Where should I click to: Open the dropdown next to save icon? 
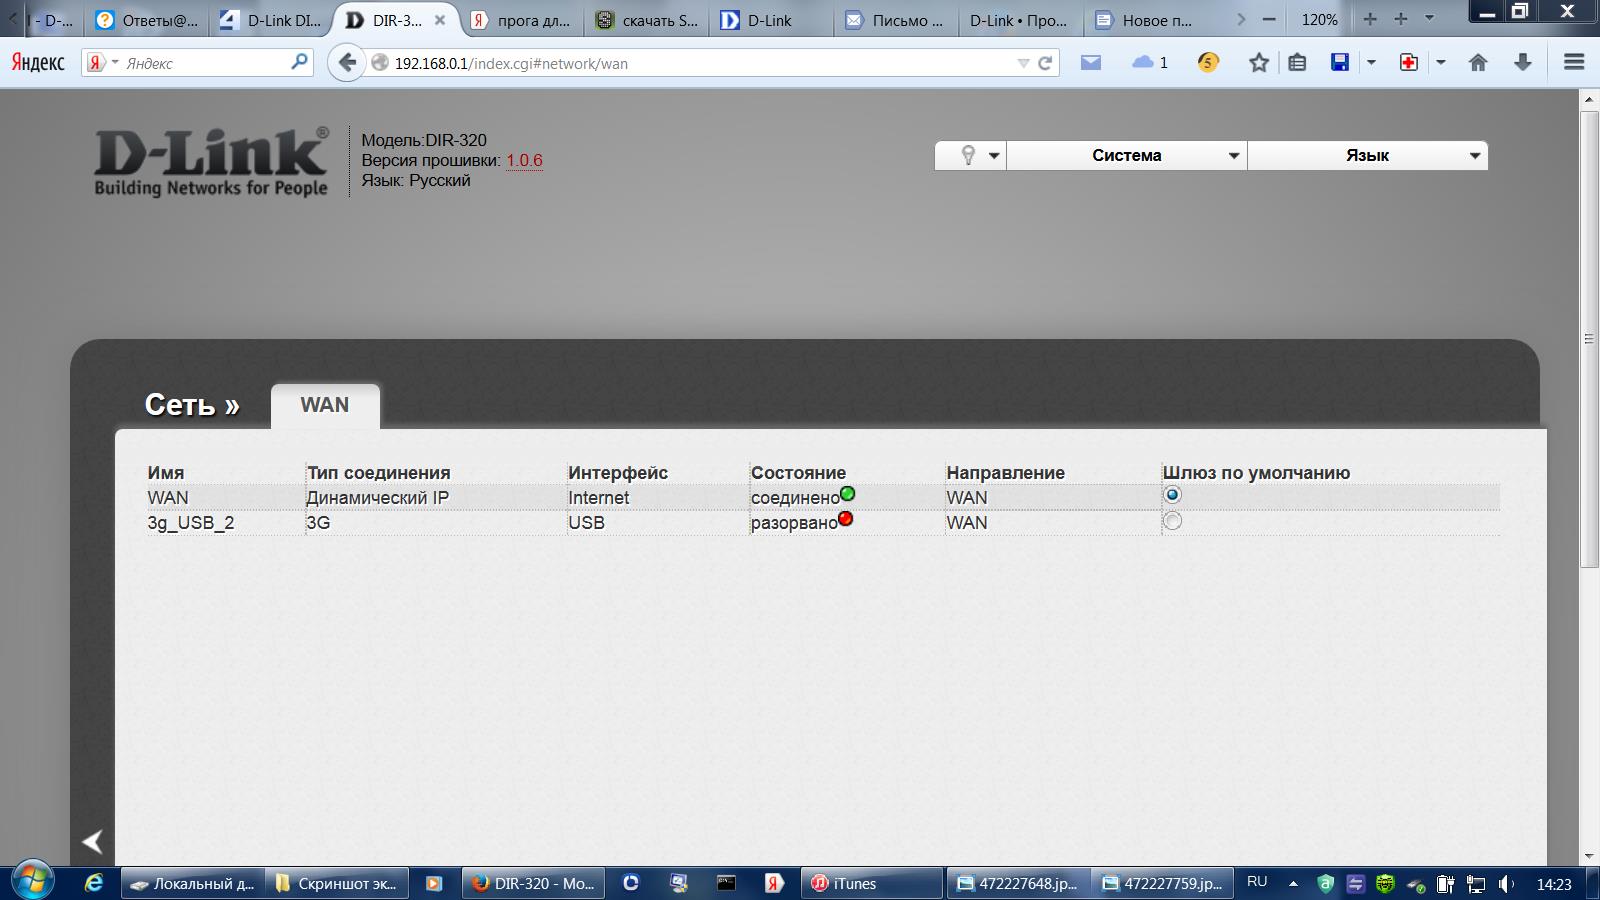coord(1371,63)
